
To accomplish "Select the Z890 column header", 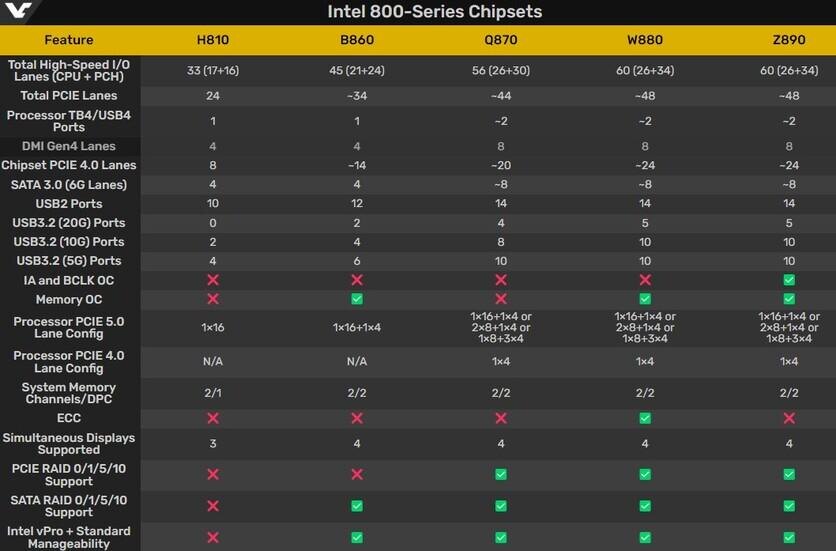I will coord(789,40).
